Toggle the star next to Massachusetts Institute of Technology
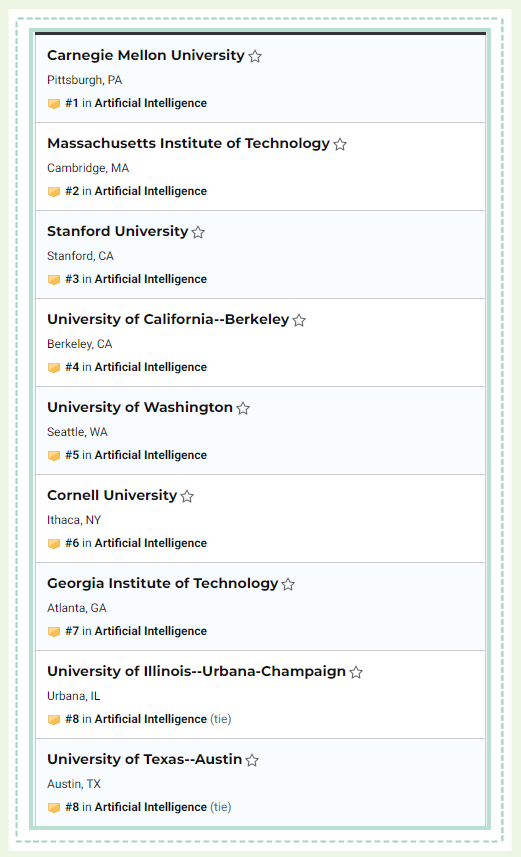 pyautogui.click(x=340, y=144)
